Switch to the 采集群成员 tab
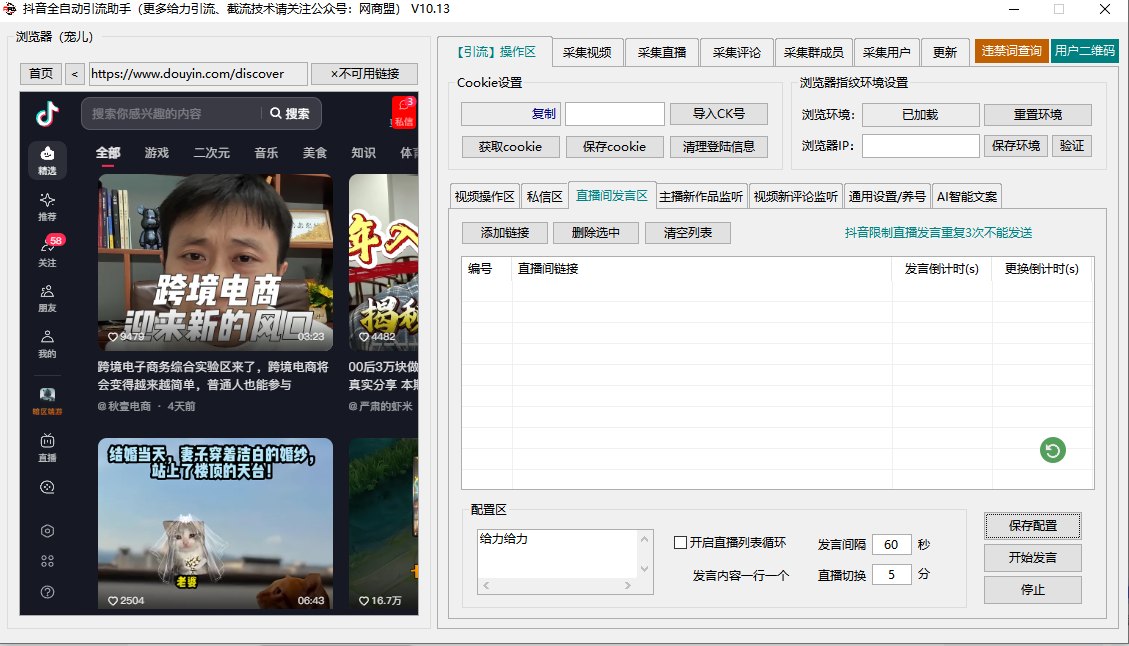 814,53
